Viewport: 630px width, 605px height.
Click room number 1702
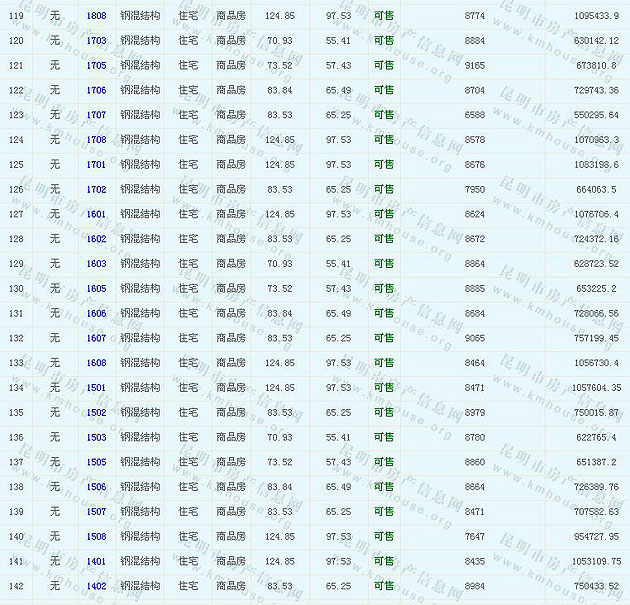point(96,189)
